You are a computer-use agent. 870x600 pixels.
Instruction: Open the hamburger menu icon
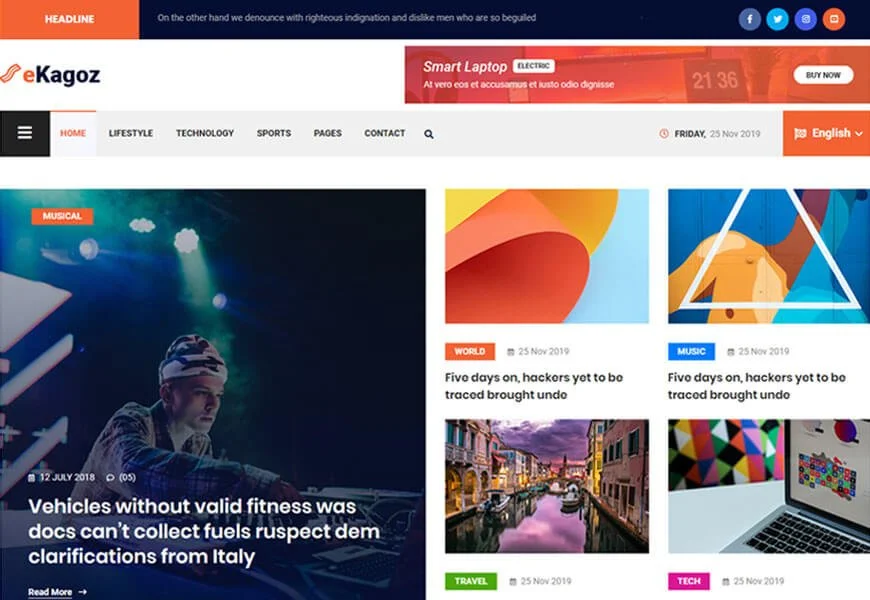coord(24,133)
